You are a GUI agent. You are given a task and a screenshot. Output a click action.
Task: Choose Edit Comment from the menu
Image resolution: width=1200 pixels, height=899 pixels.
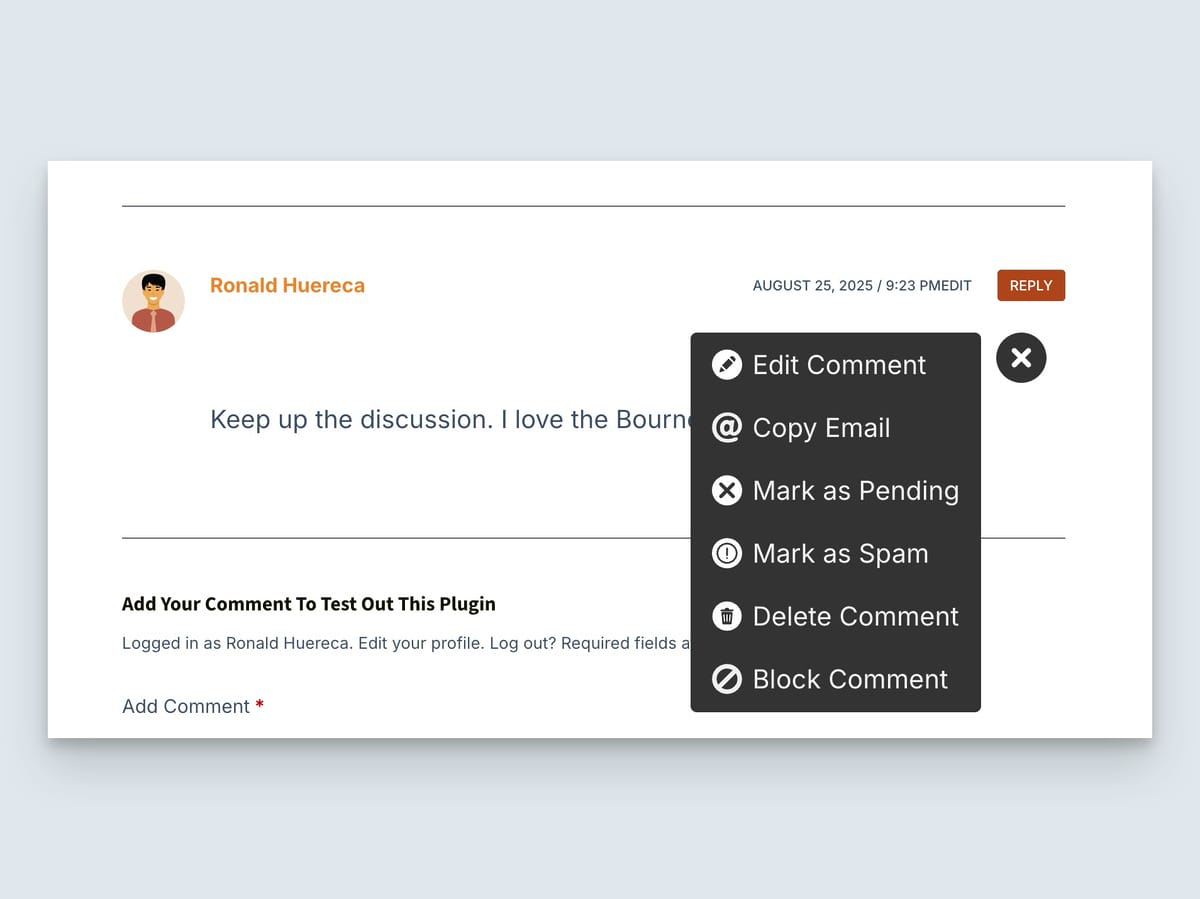(838, 364)
